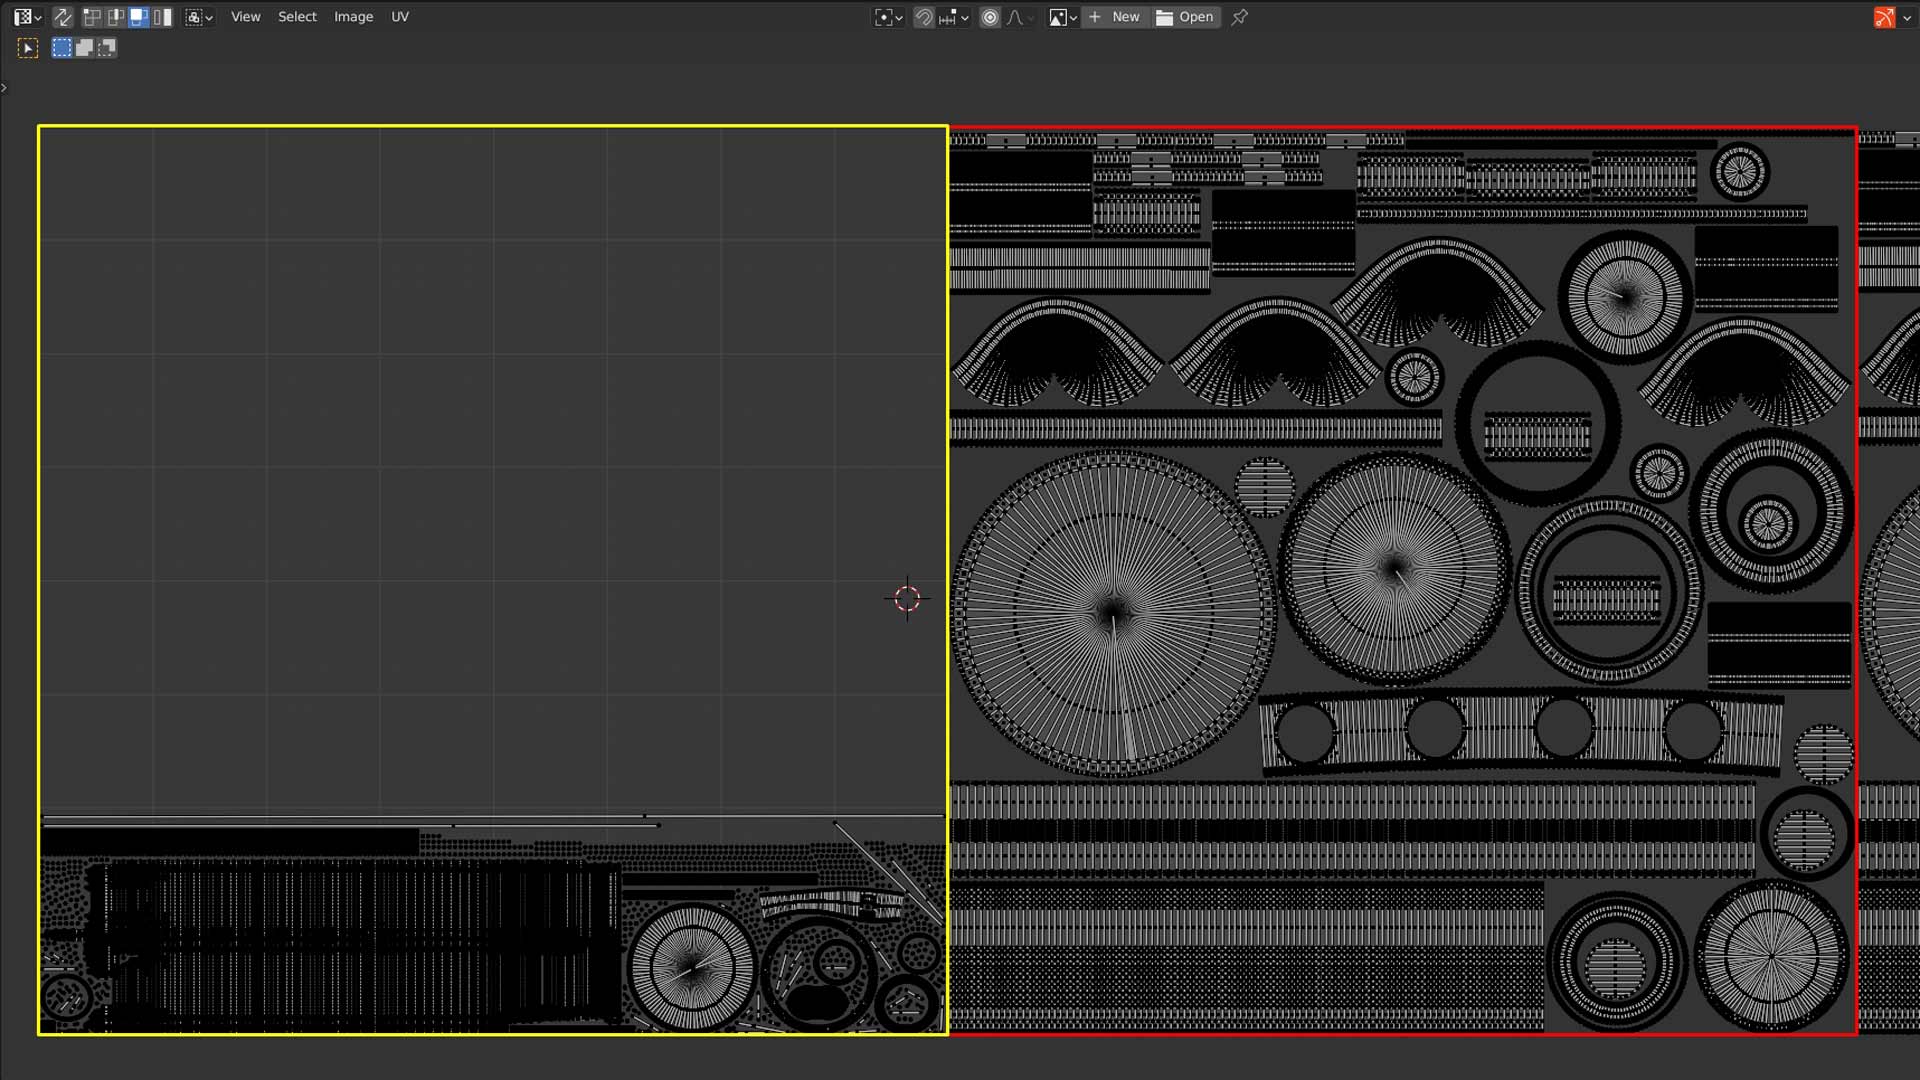
Task: Switch to face select mode
Action: pyautogui.click(x=139, y=17)
